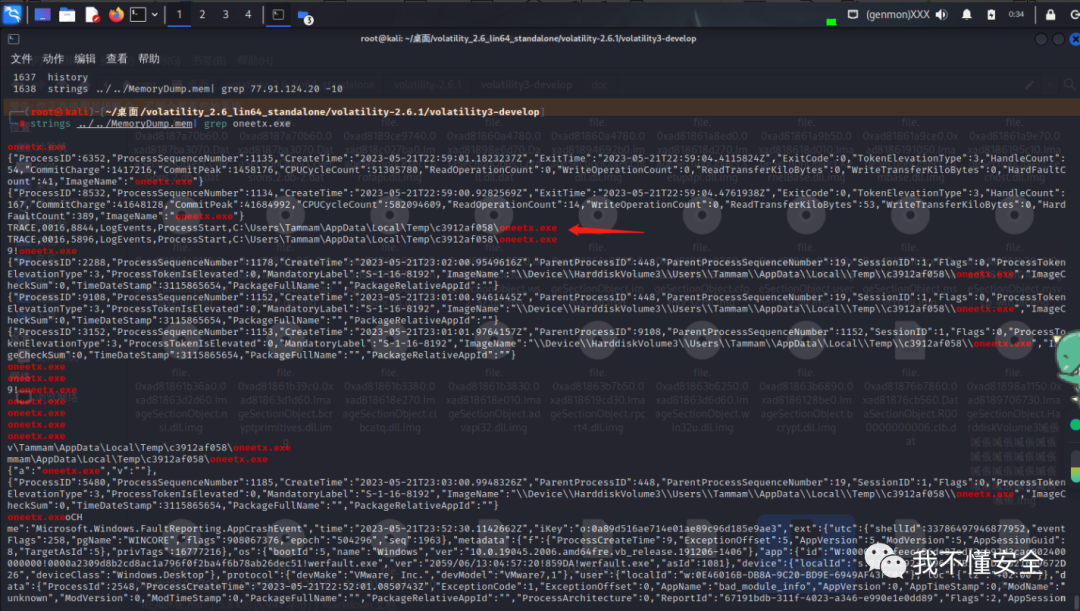Click 'grep oneetx.exe' in the command line
The image size is (1080, 611).
[x=247, y=124]
